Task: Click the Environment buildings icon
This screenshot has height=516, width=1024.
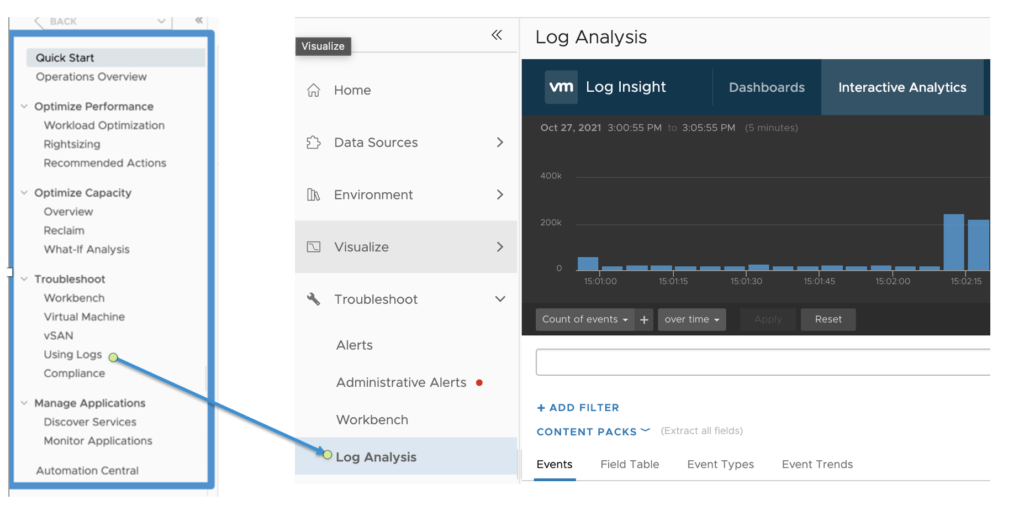Action: pos(314,195)
